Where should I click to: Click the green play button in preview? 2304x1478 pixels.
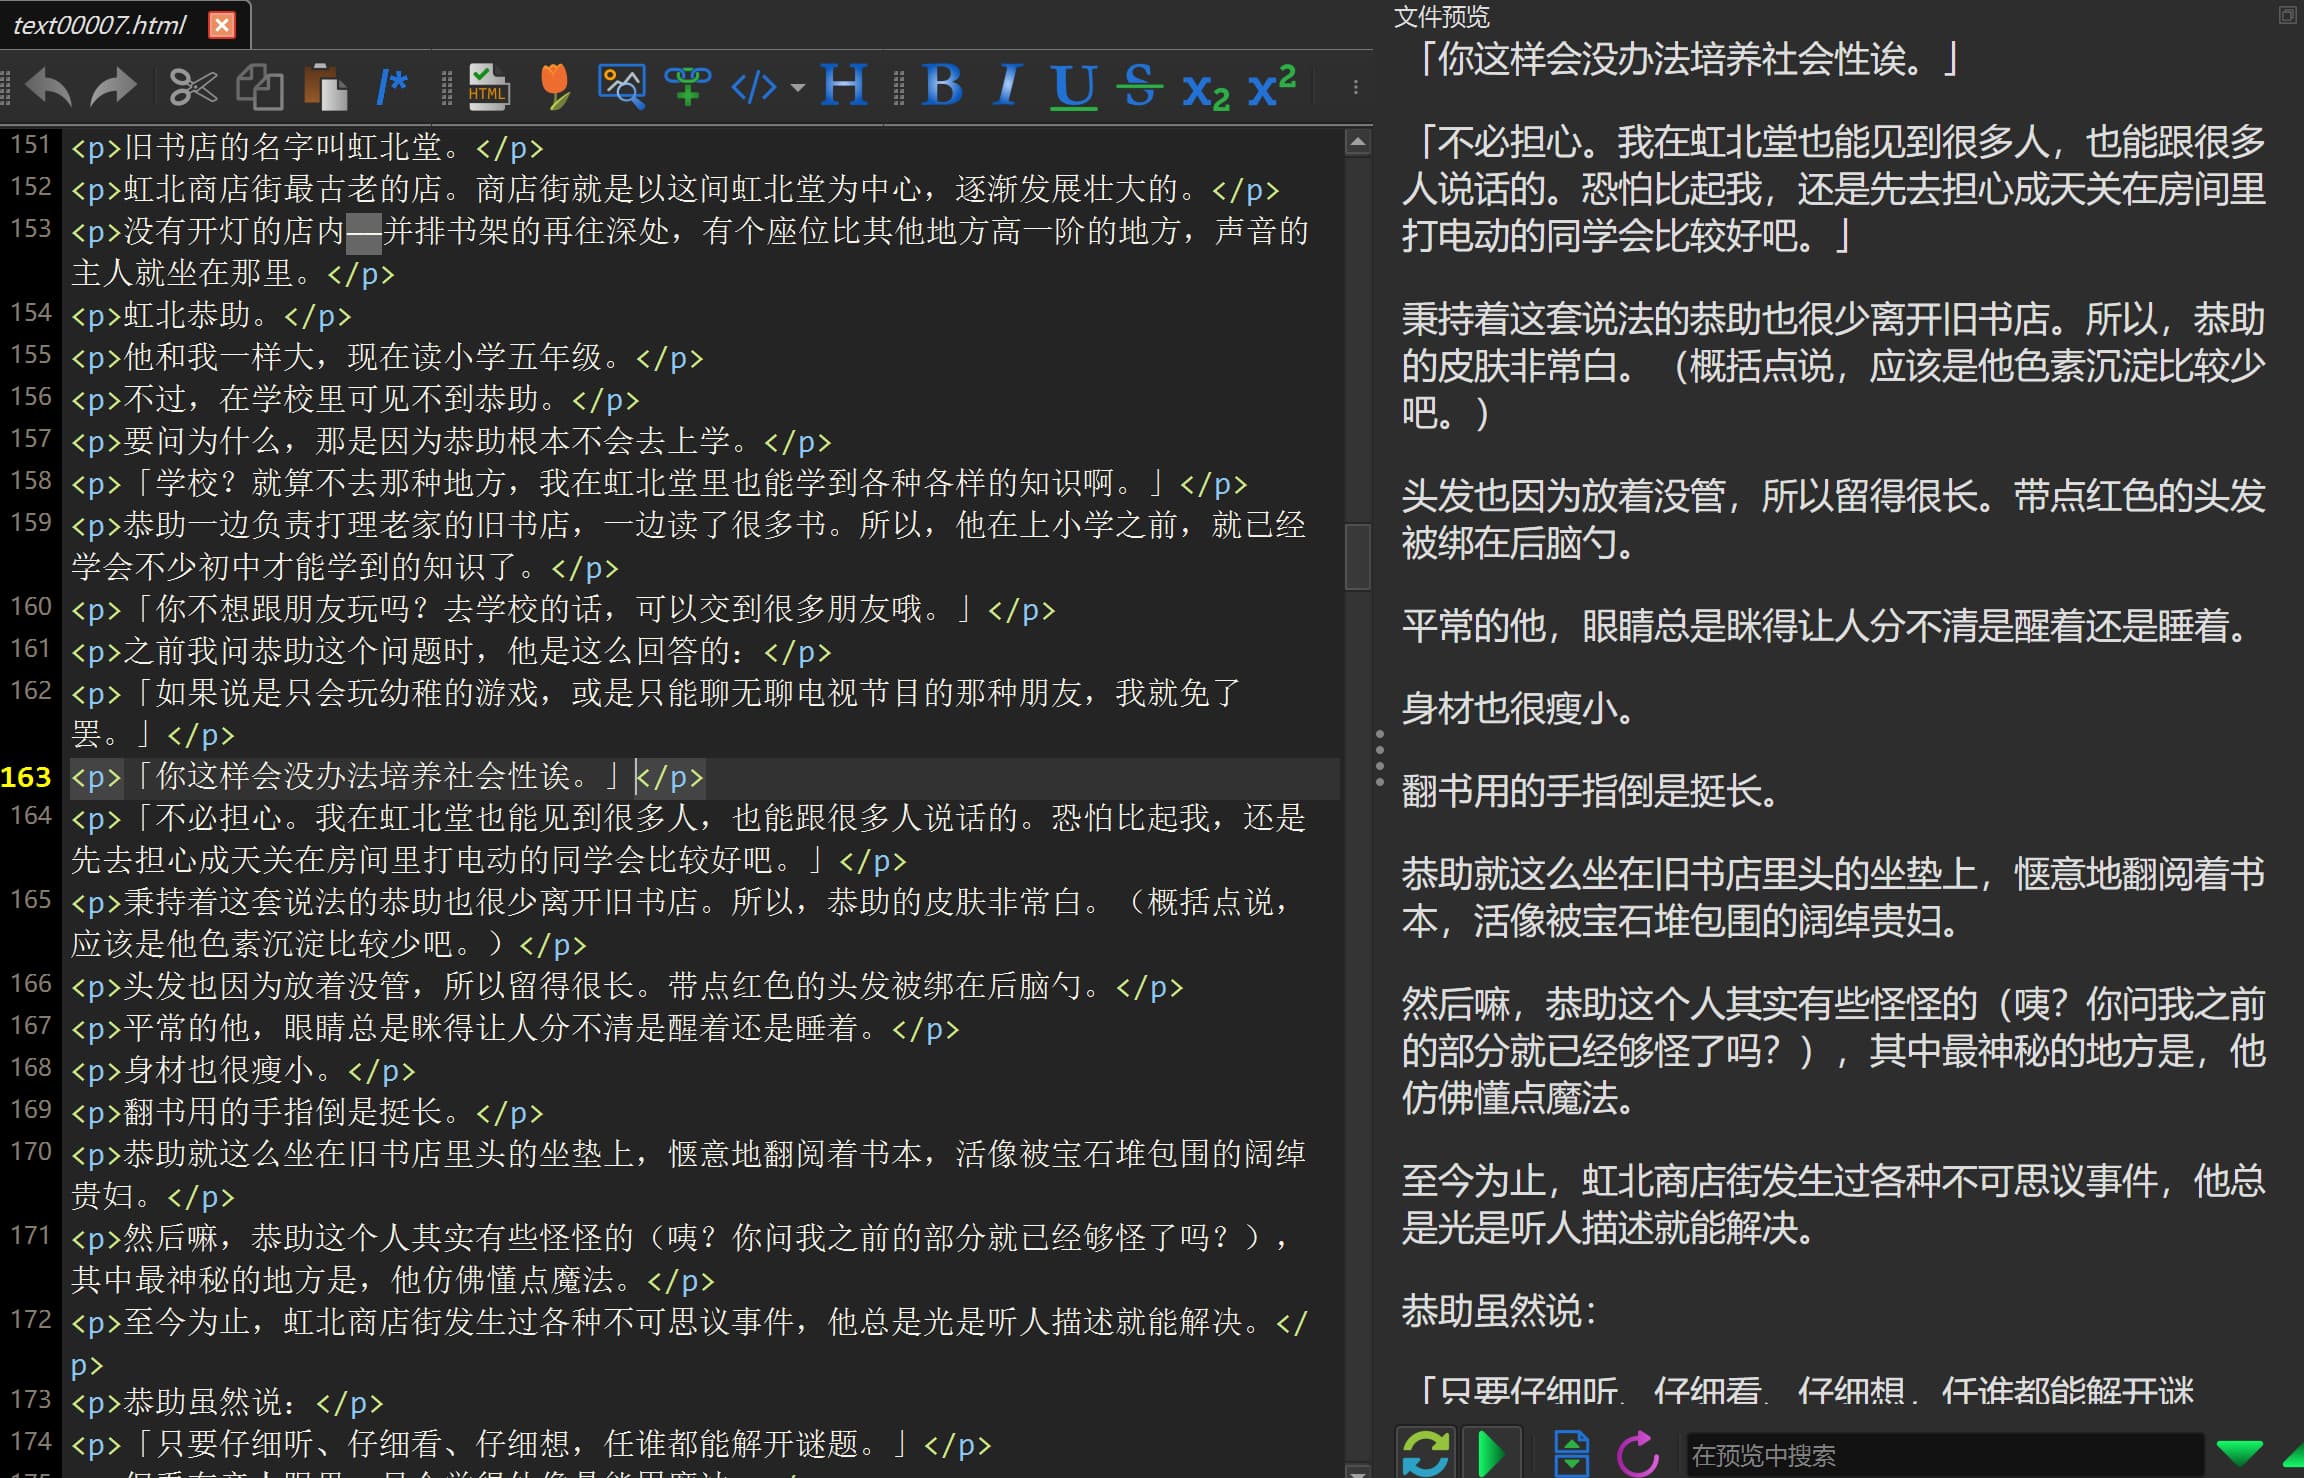pyautogui.click(x=1491, y=1452)
